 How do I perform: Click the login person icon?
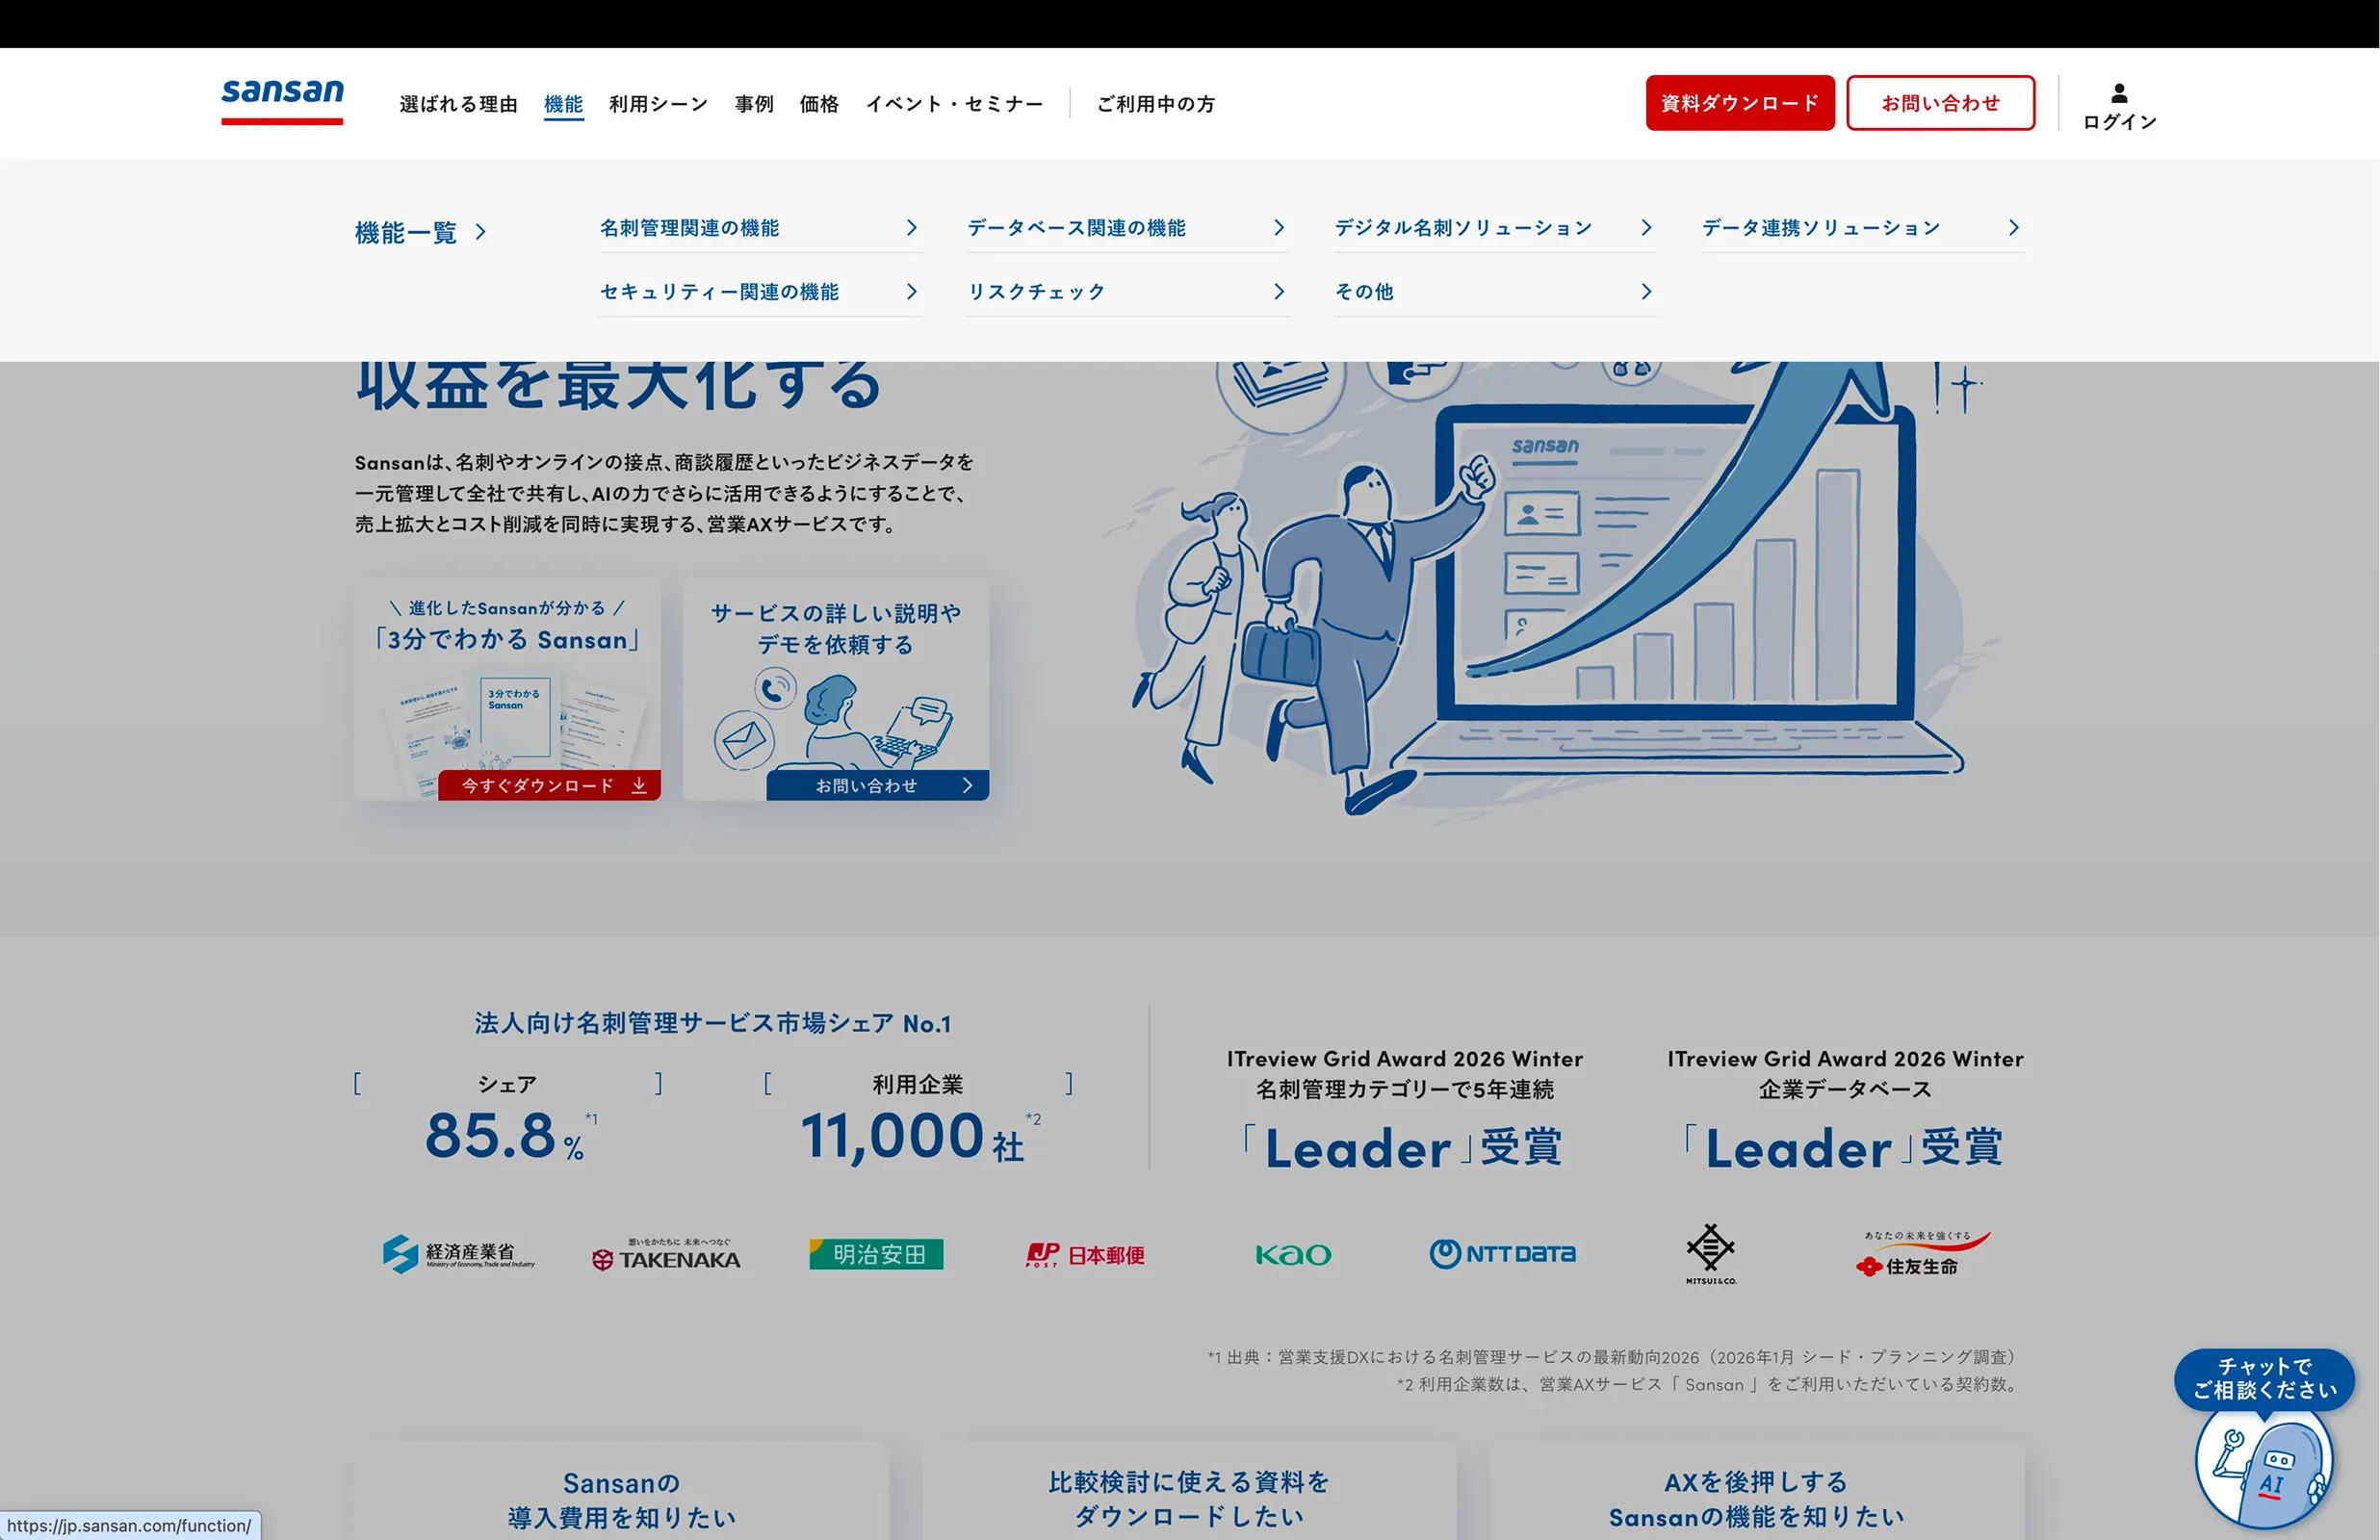(2119, 93)
